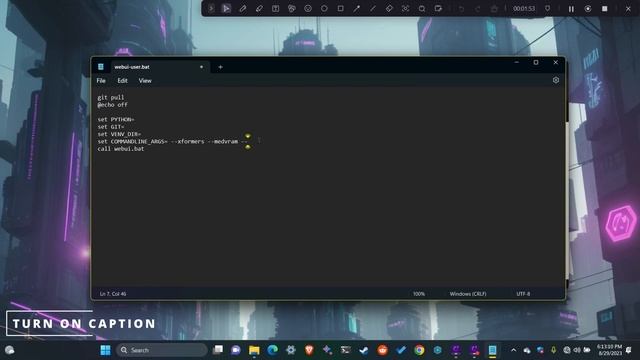Add a marker to the recording
This screenshot has width=640, height=360.
547,9
